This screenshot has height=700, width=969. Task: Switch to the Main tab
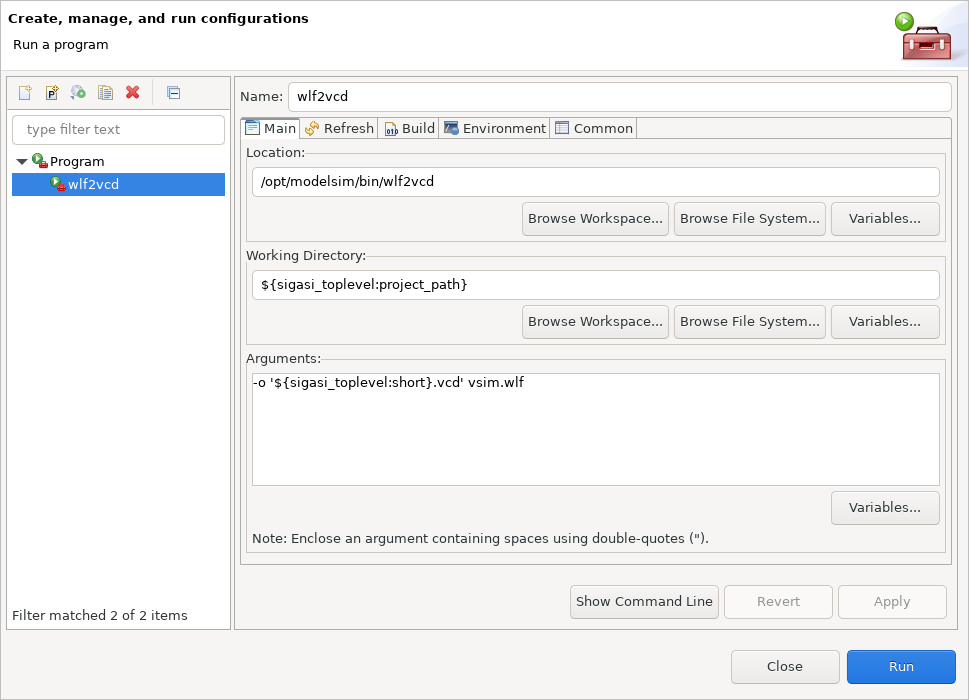tap(271, 129)
